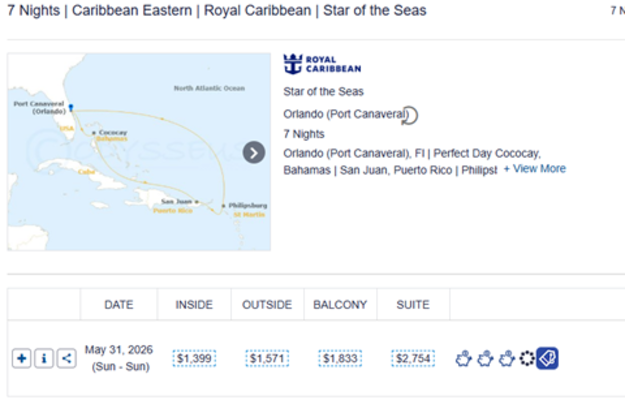Choose the $2,754 Suite price
Image resolution: width=625 pixels, height=400 pixels.
(x=413, y=359)
